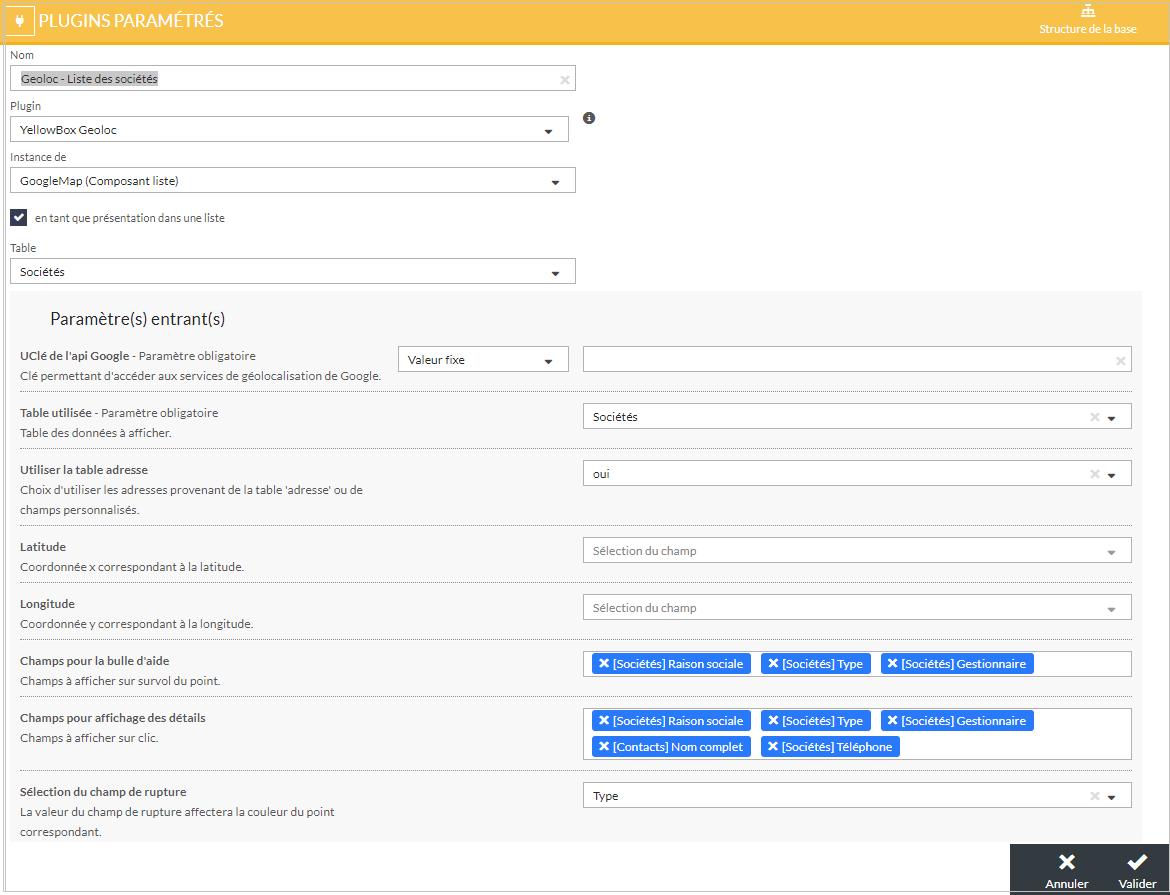Image resolution: width=1170 pixels, height=895 pixels.
Task: Clear the Type rupture field selection
Action: [x=1095, y=796]
